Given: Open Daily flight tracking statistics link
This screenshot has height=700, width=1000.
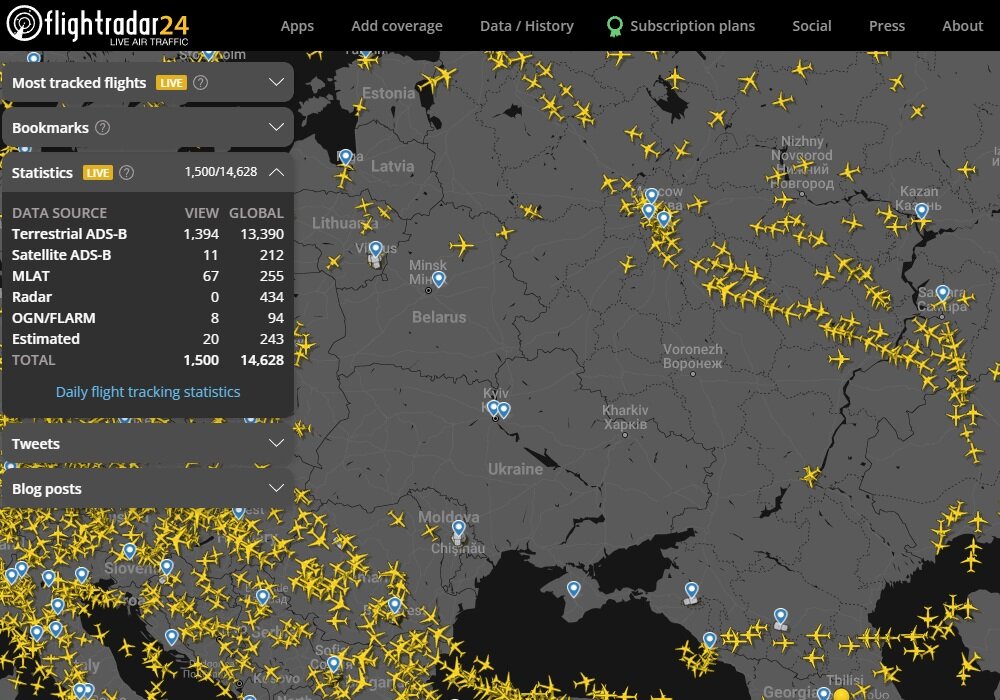Looking at the screenshot, I should 148,392.
